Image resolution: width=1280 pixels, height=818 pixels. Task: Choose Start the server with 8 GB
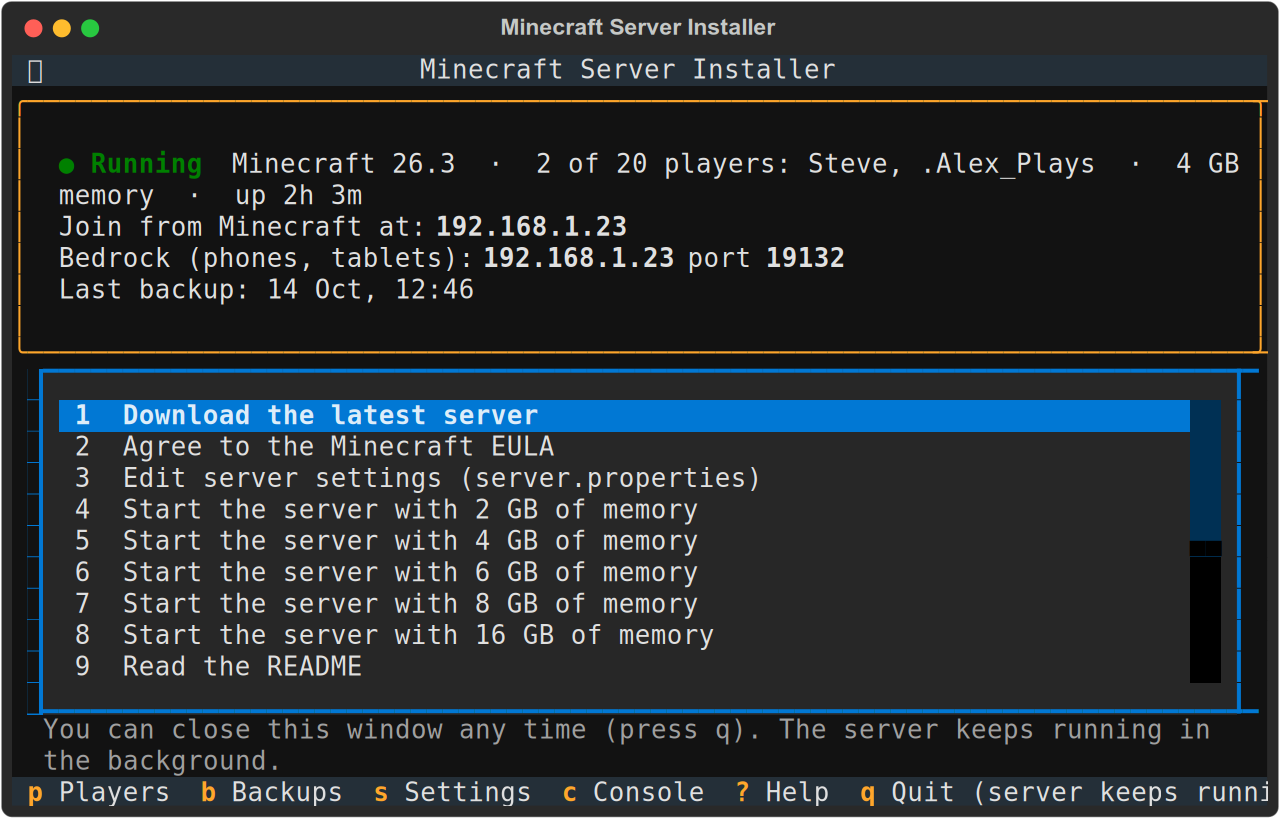click(624, 604)
